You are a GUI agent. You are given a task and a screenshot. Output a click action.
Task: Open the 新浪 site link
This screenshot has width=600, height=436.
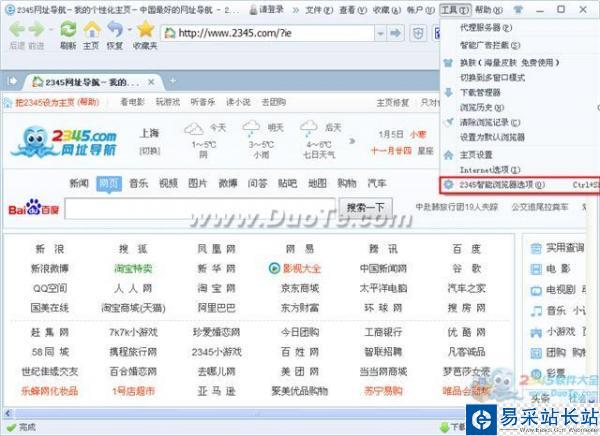pos(50,249)
